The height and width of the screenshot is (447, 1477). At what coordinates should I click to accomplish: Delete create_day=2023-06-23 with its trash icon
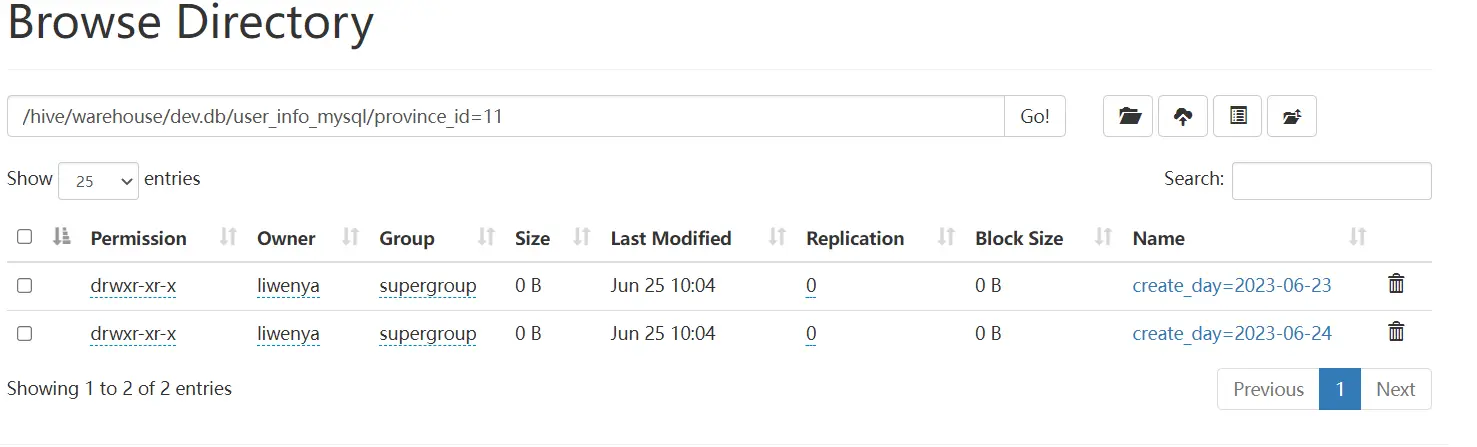click(1397, 285)
